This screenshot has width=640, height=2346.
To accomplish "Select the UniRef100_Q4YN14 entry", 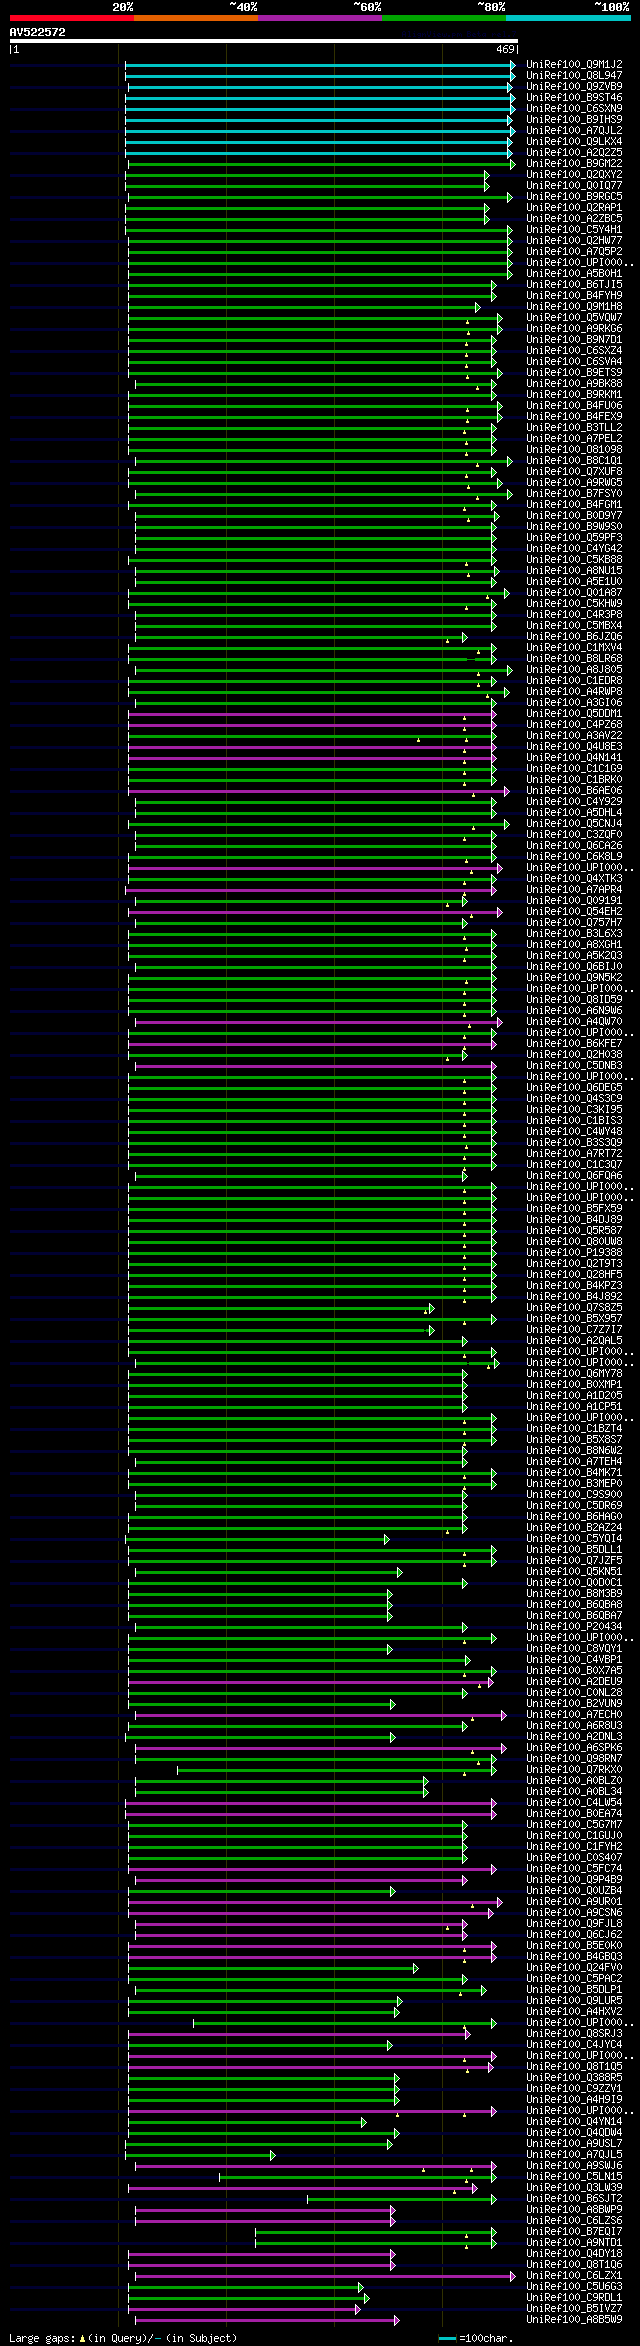I will tap(574, 2121).
